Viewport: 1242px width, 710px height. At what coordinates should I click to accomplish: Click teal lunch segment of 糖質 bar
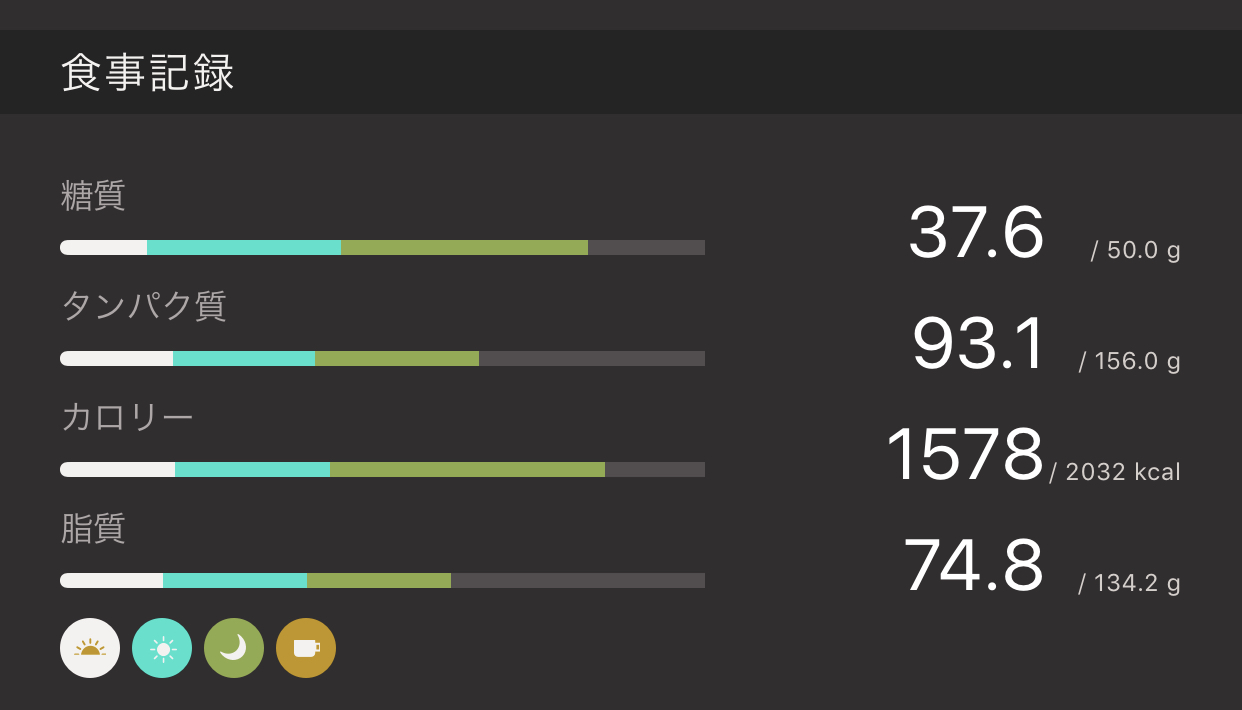[x=244, y=248]
